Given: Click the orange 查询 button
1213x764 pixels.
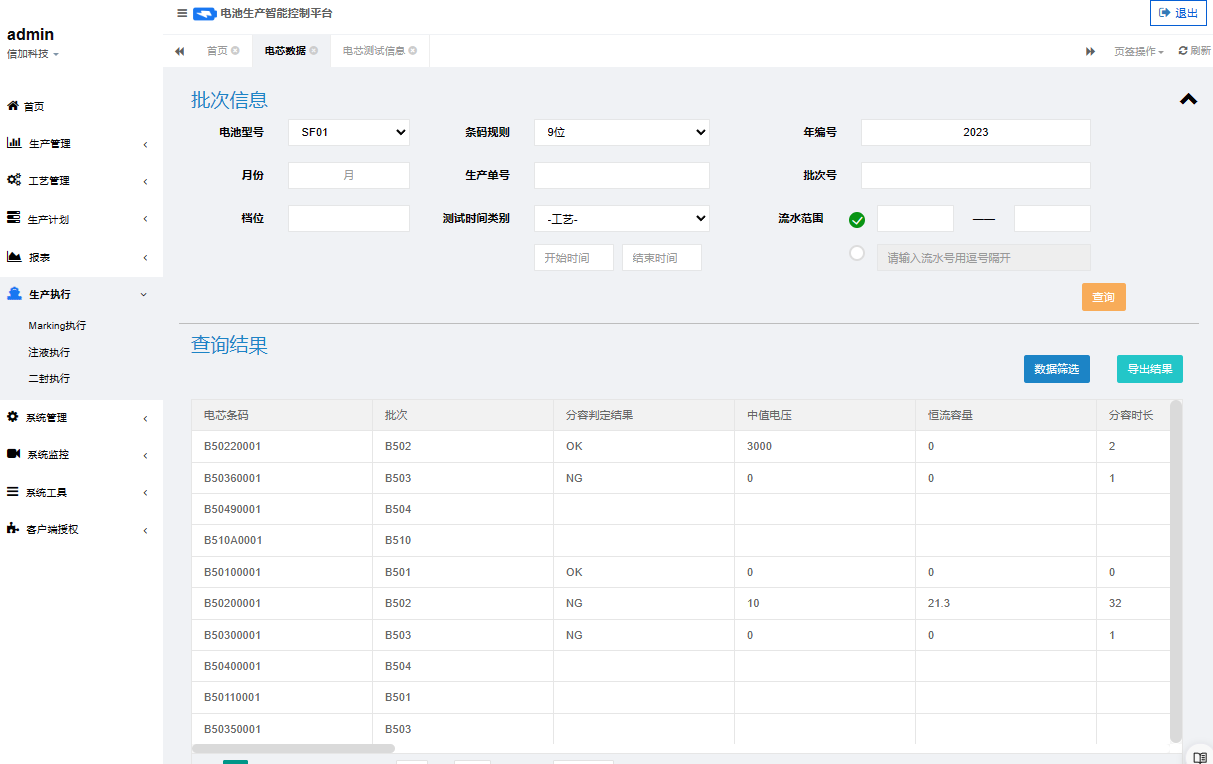Looking at the screenshot, I should (1103, 297).
